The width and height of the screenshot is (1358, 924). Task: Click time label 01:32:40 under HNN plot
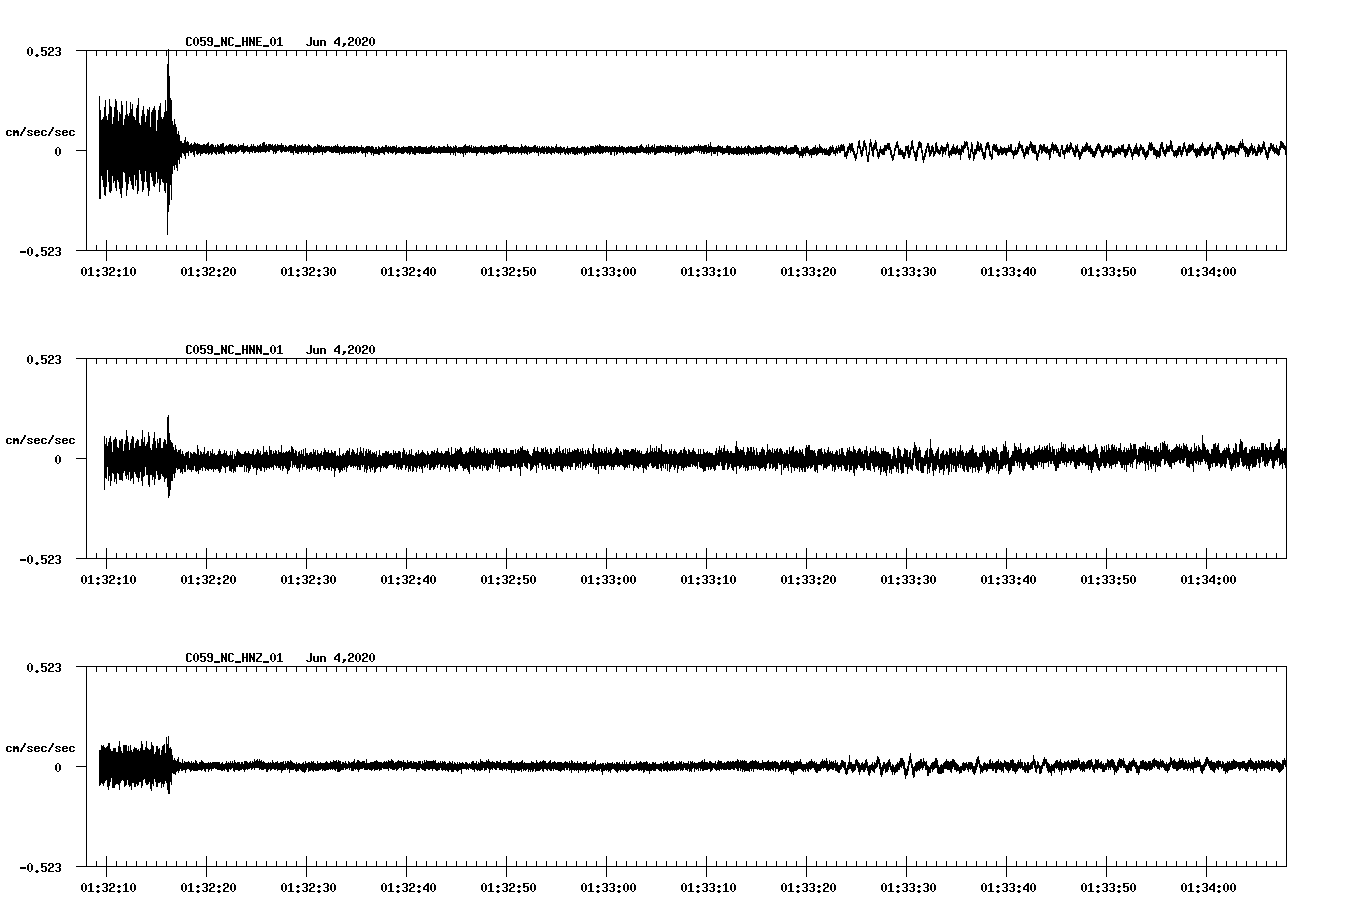point(408,580)
